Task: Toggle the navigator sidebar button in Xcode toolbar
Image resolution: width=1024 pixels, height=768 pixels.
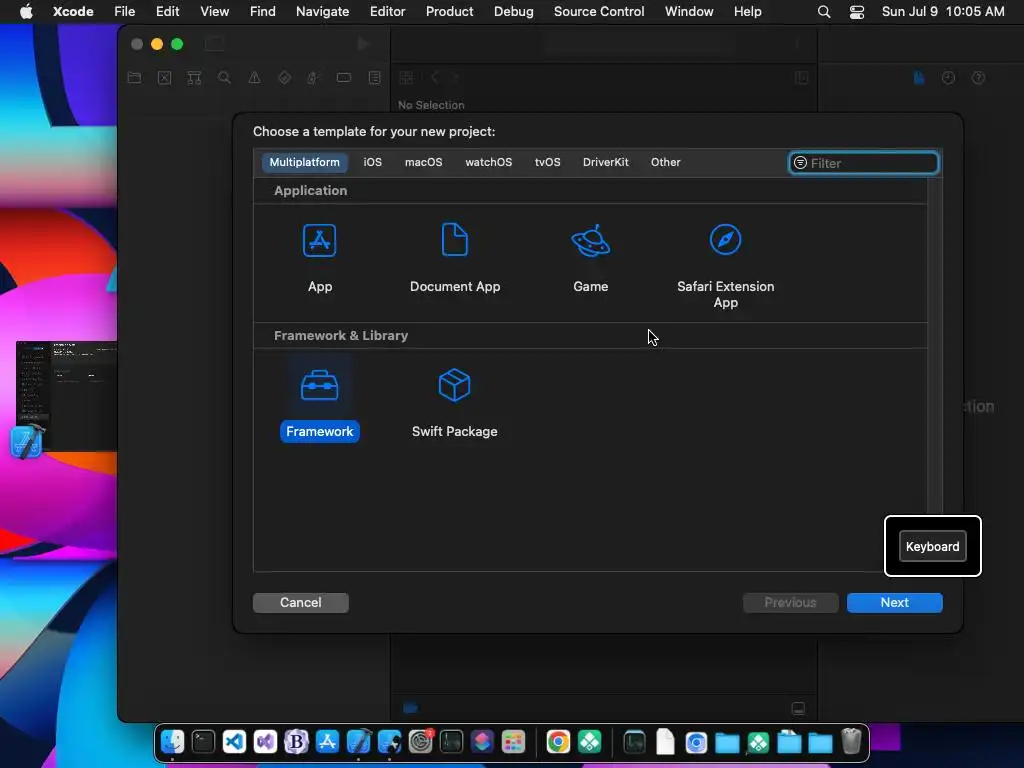Action: (214, 44)
